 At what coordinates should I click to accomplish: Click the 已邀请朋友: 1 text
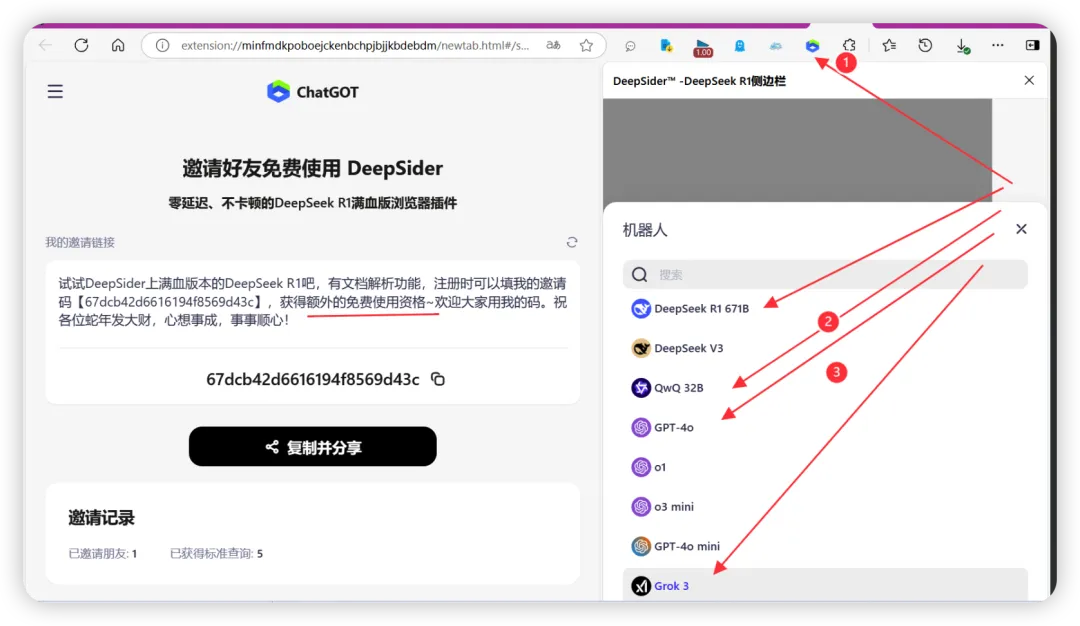point(103,554)
